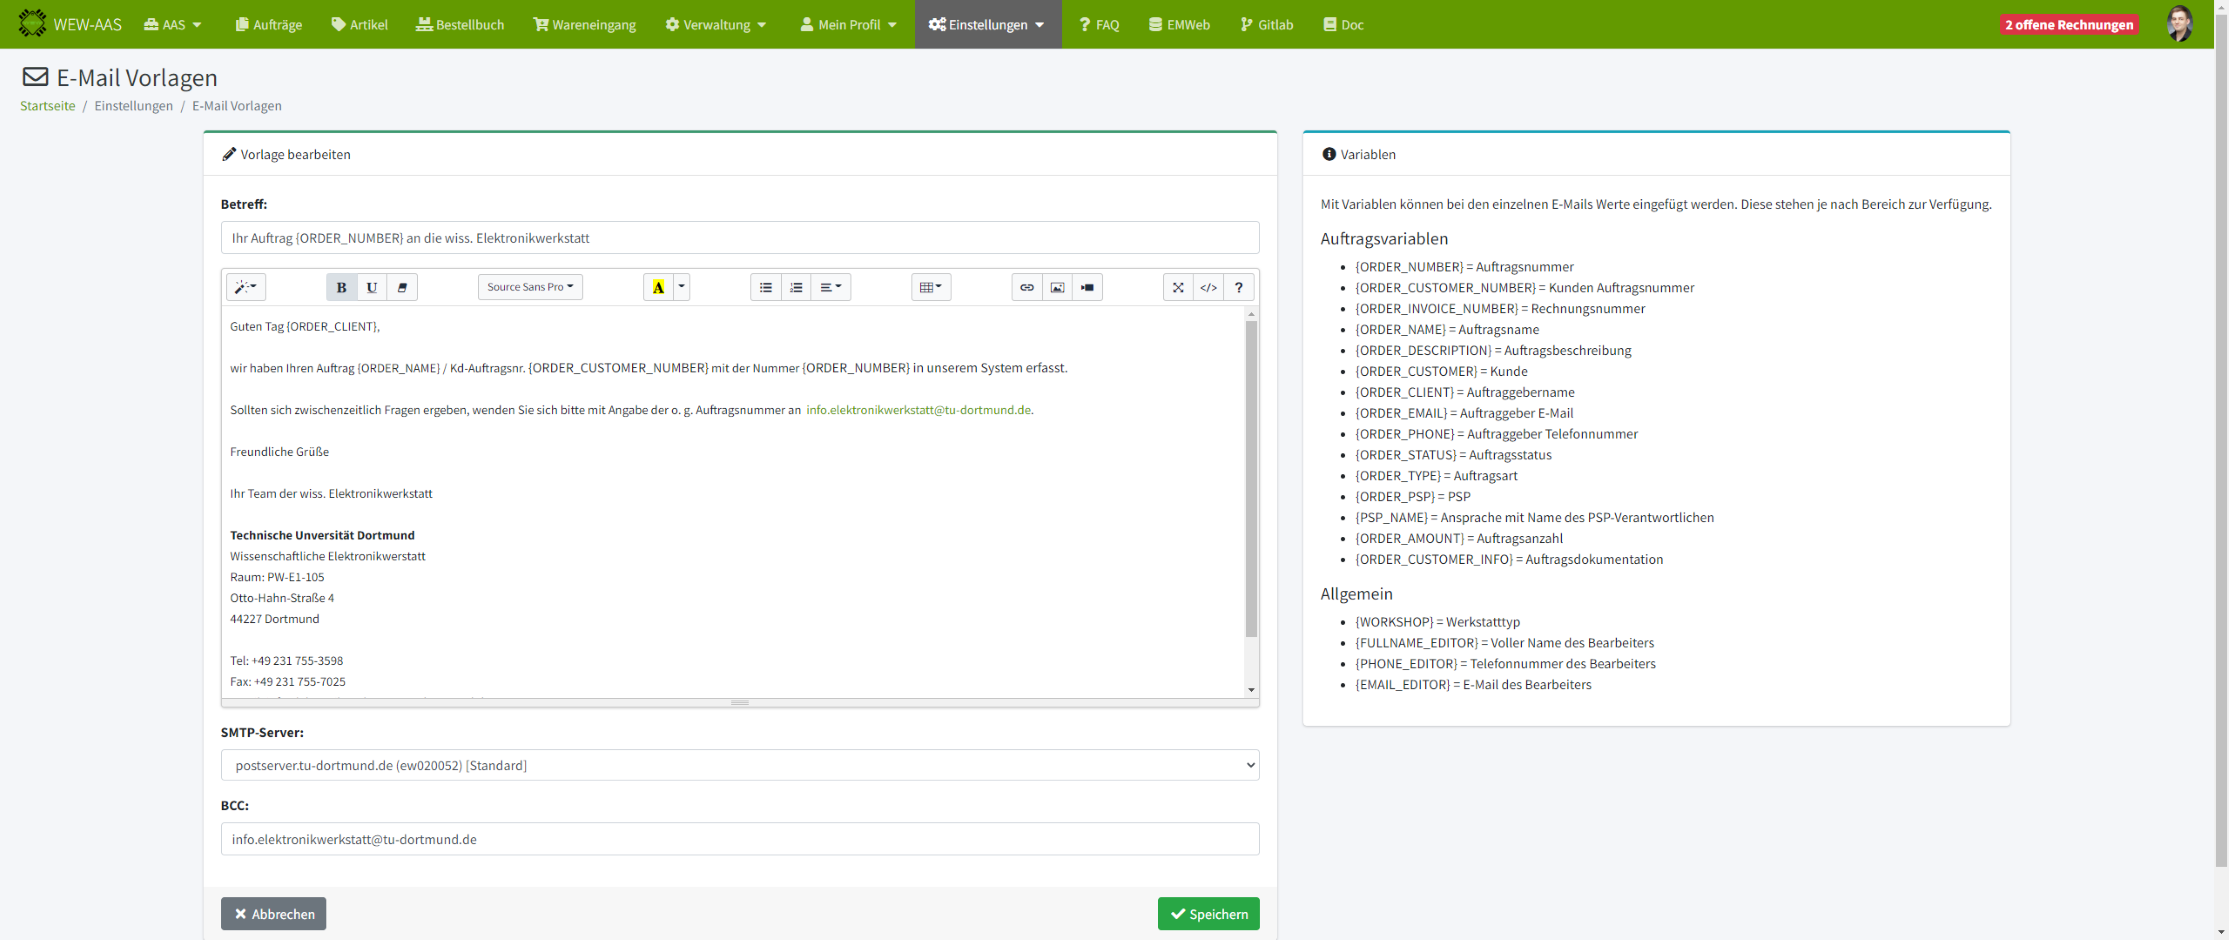Insert an unordered bullet list
The image size is (2229, 940).
[766, 287]
